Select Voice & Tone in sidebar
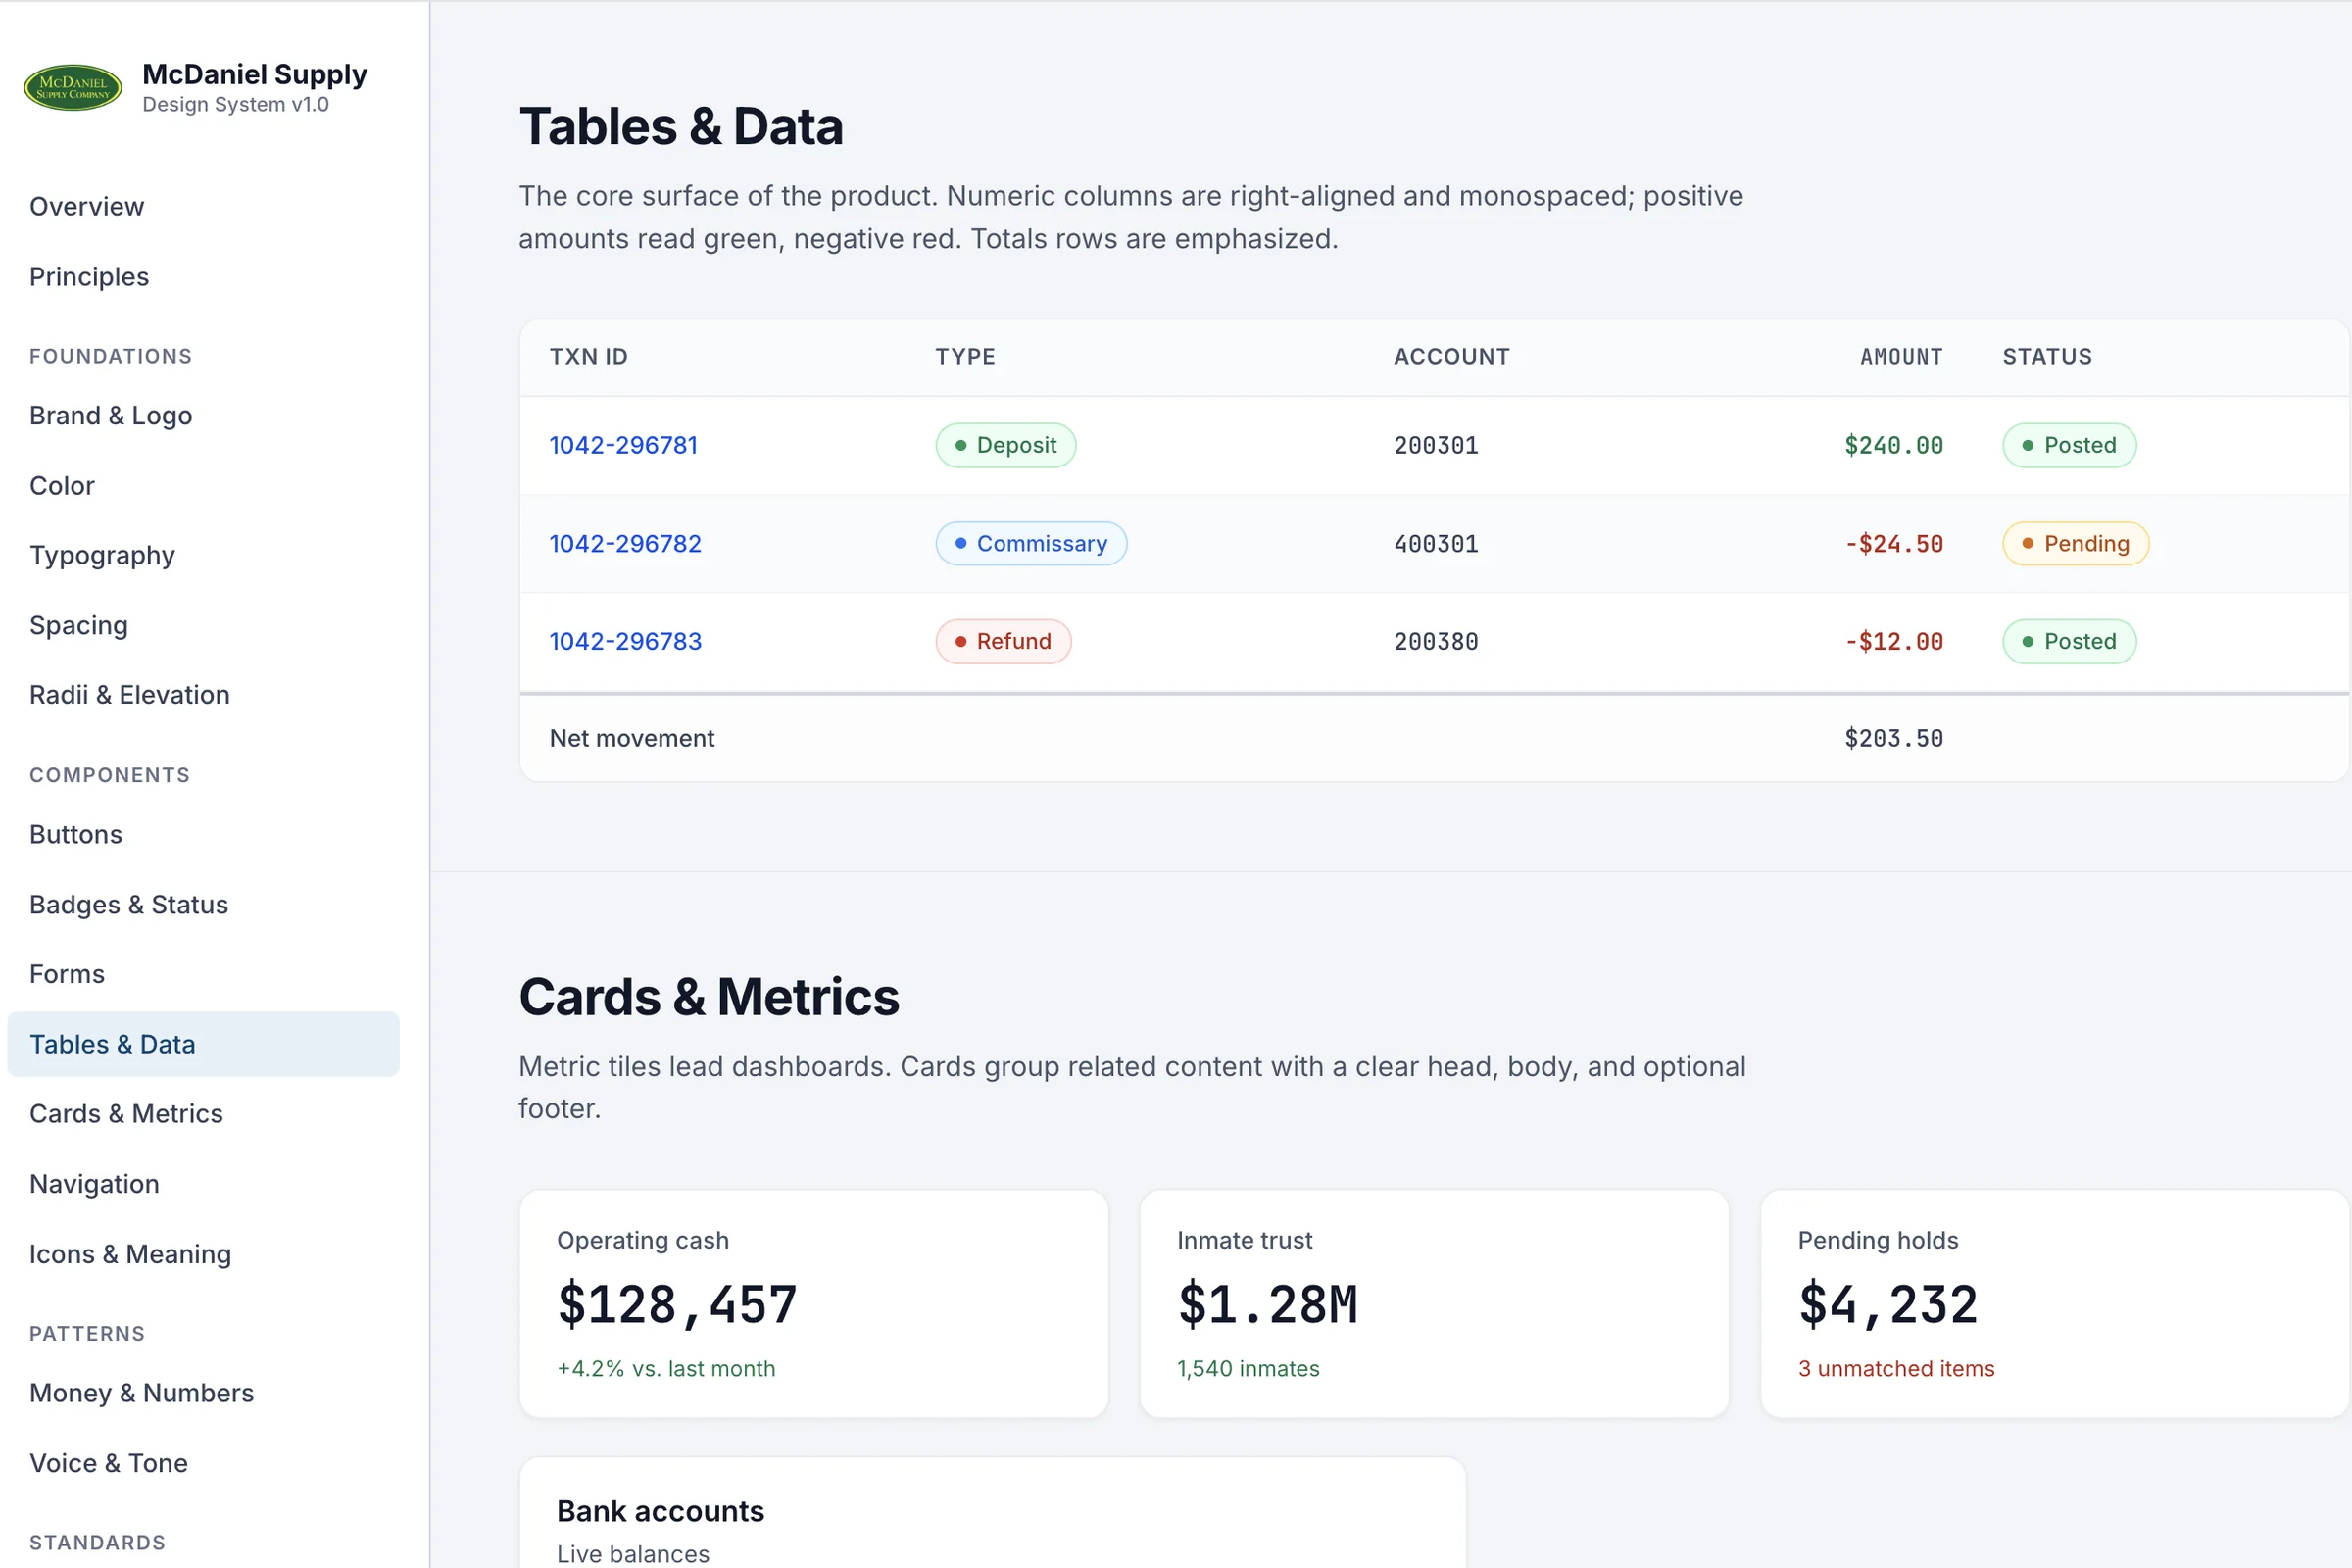 (x=109, y=1462)
